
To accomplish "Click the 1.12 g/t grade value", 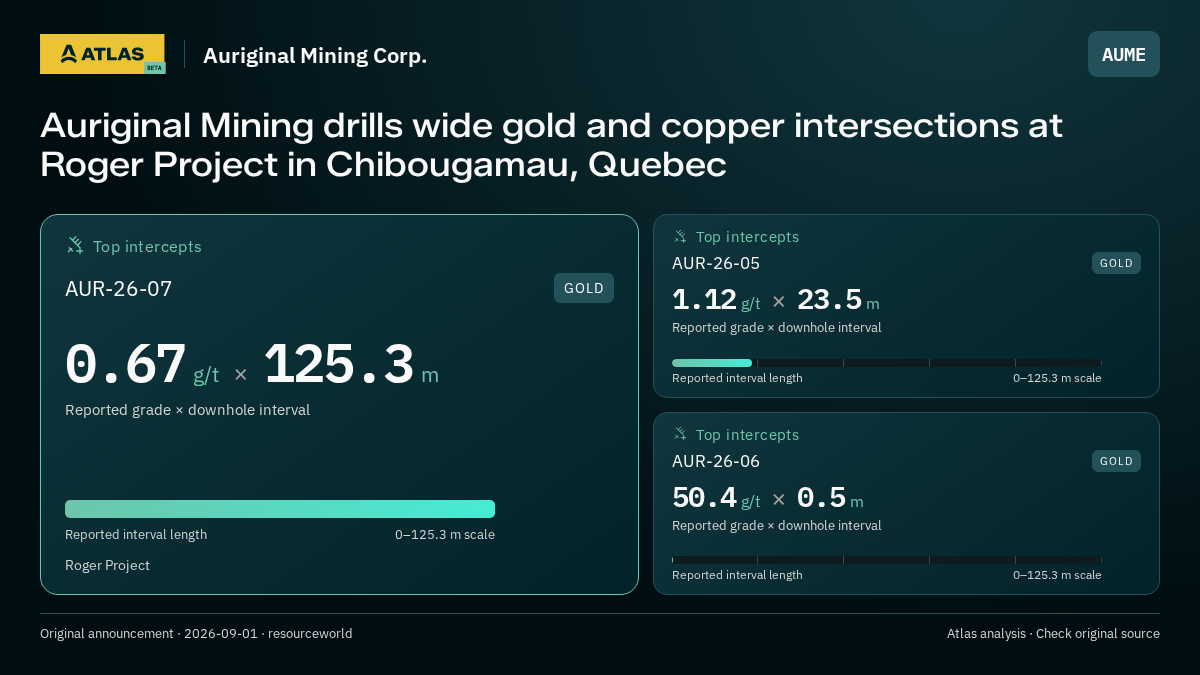I will click(716, 300).
